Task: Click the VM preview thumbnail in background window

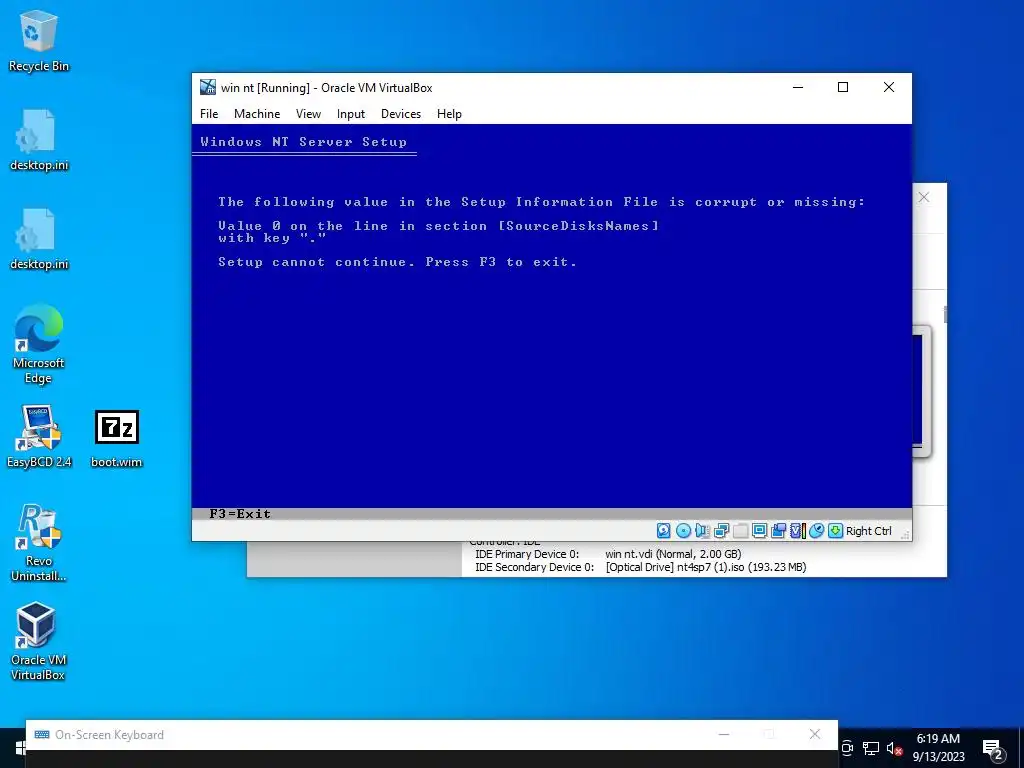Action: tap(921, 390)
